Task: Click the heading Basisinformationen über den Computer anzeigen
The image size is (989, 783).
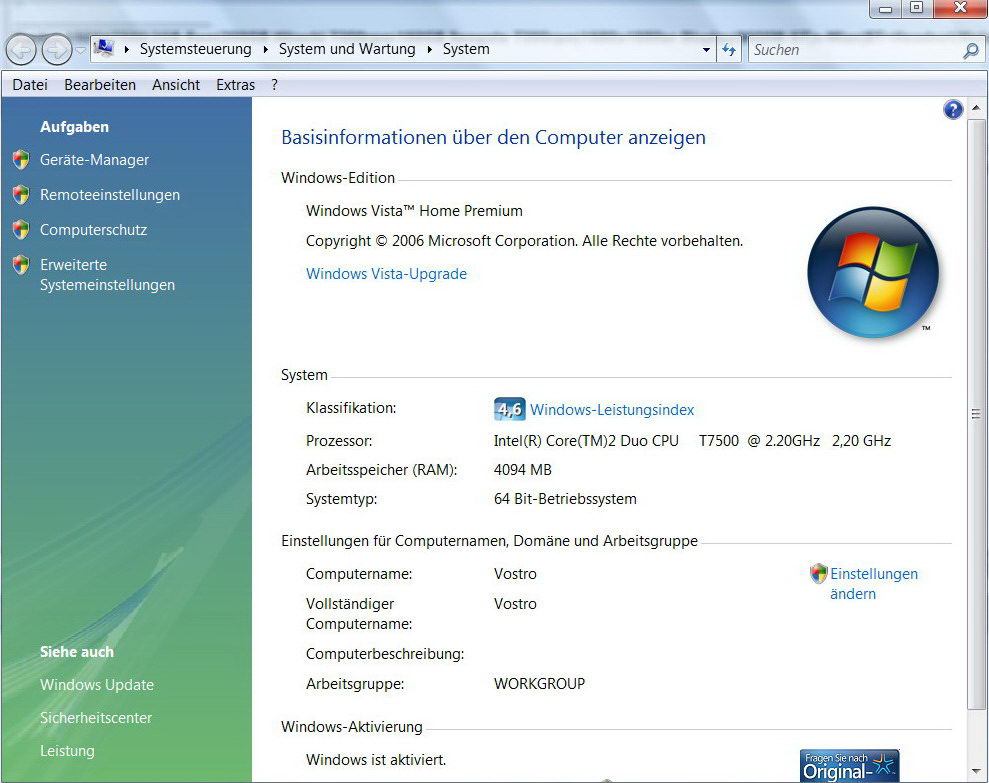Action: [x=493, y=138]
